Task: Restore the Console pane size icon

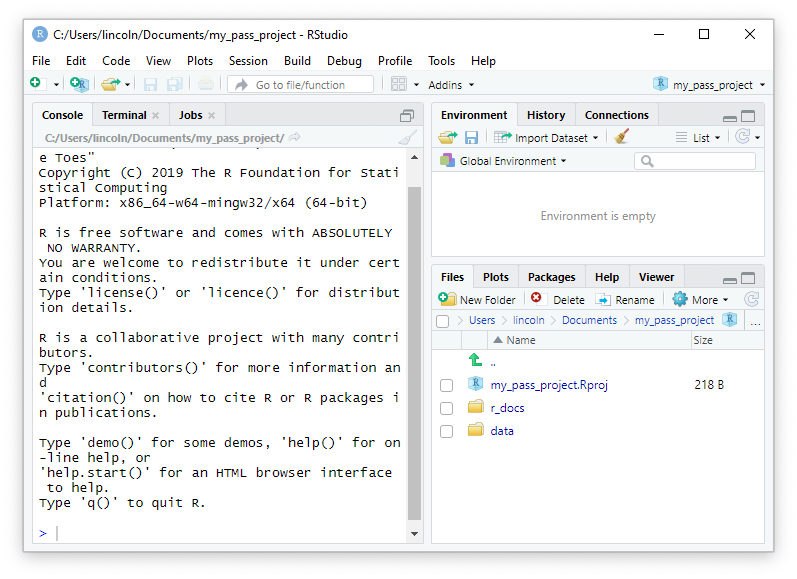Action: click(x=407, y=116)
